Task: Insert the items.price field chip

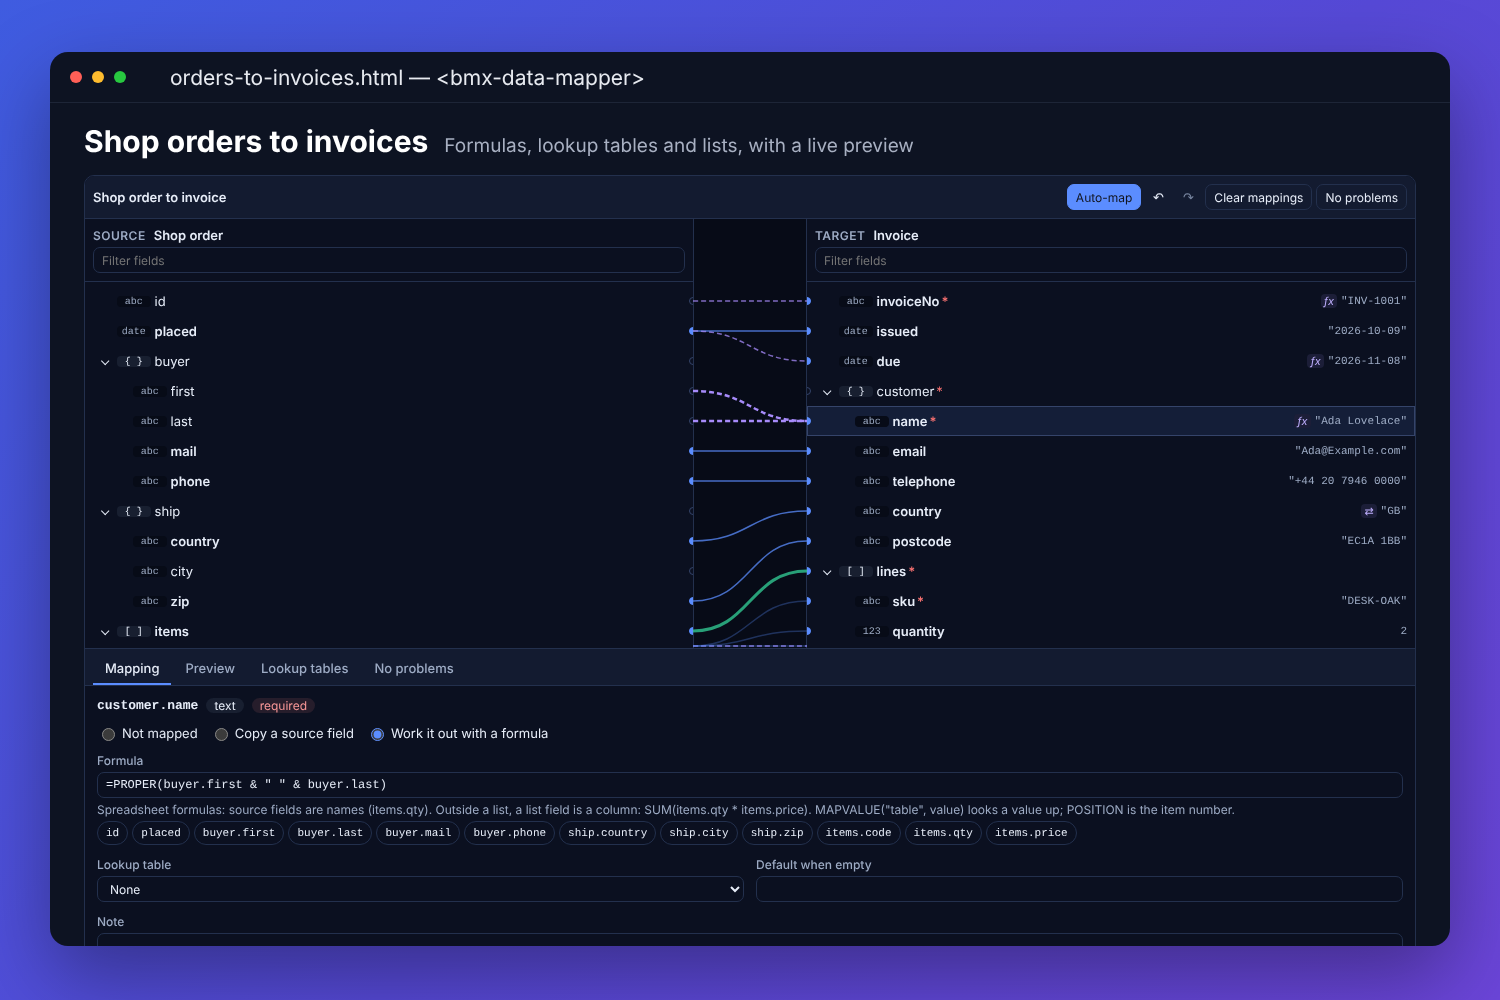Action: (1031, 832)
